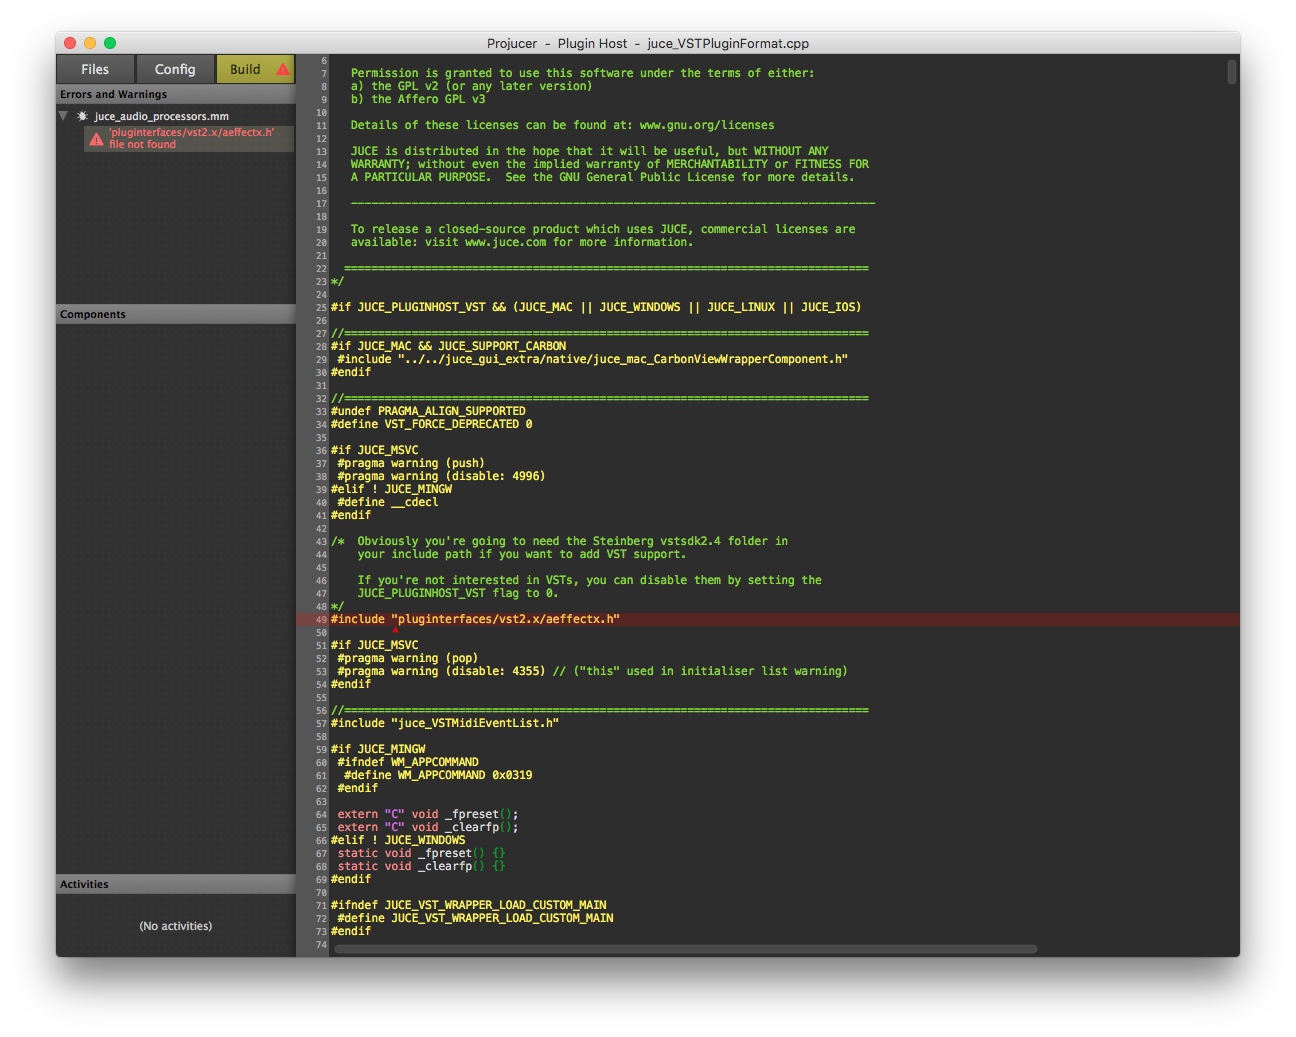The height and width of the screenshot is (1037, 1296).
Task: Click the red warning icon beside 'file not found'
Action: (96, 139)
